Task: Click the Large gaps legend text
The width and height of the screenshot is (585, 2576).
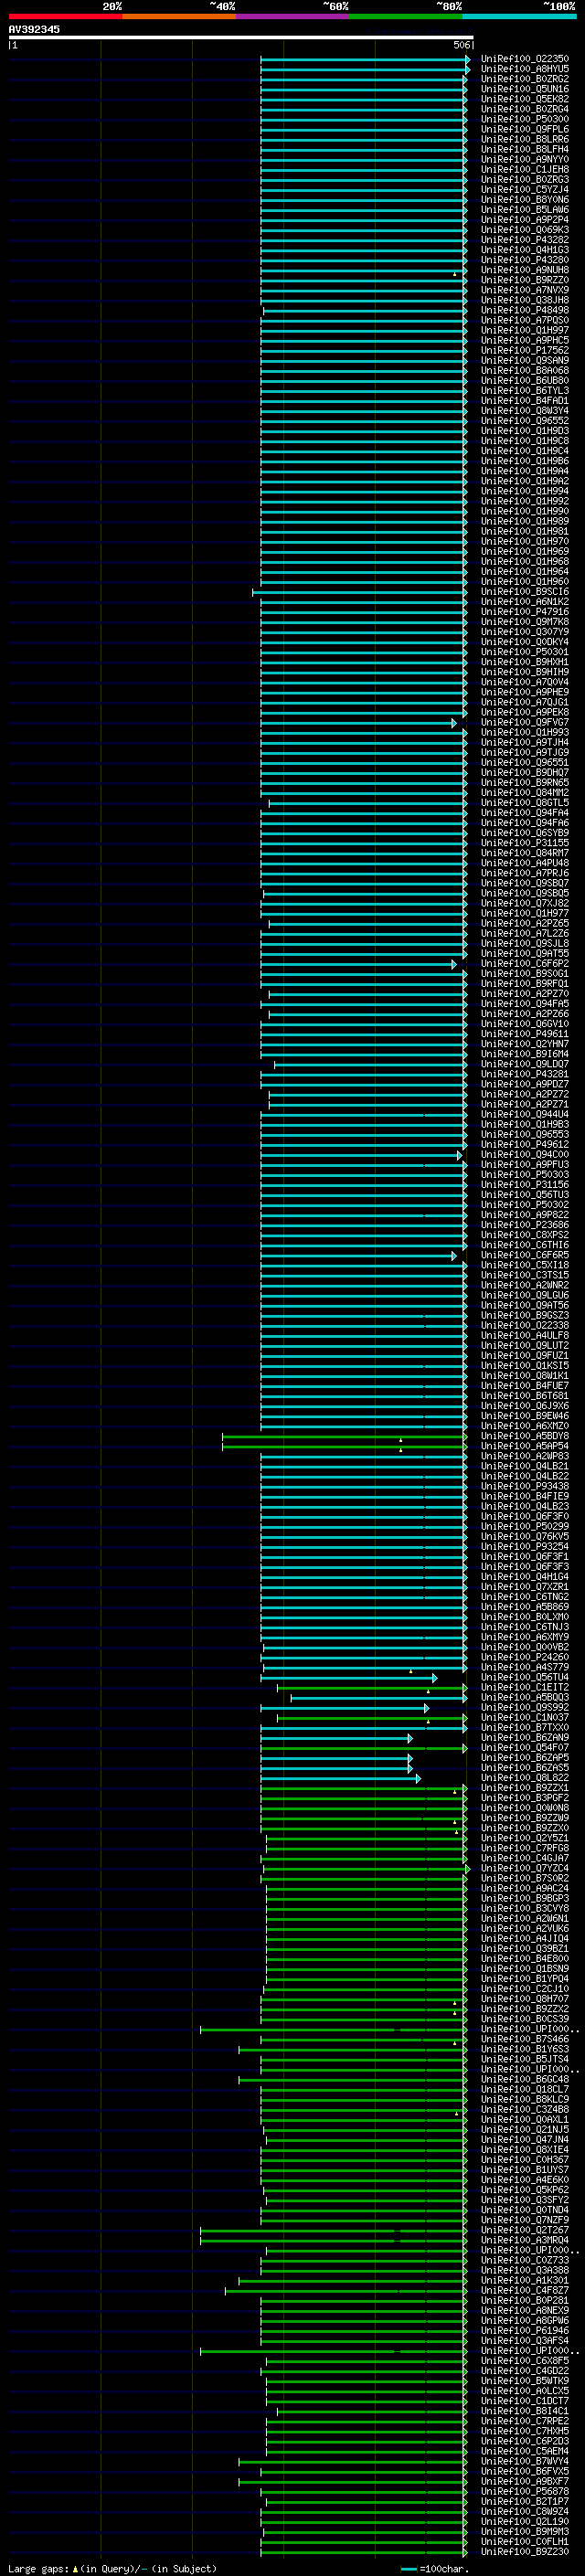Action: click(x=112, y=2568)
